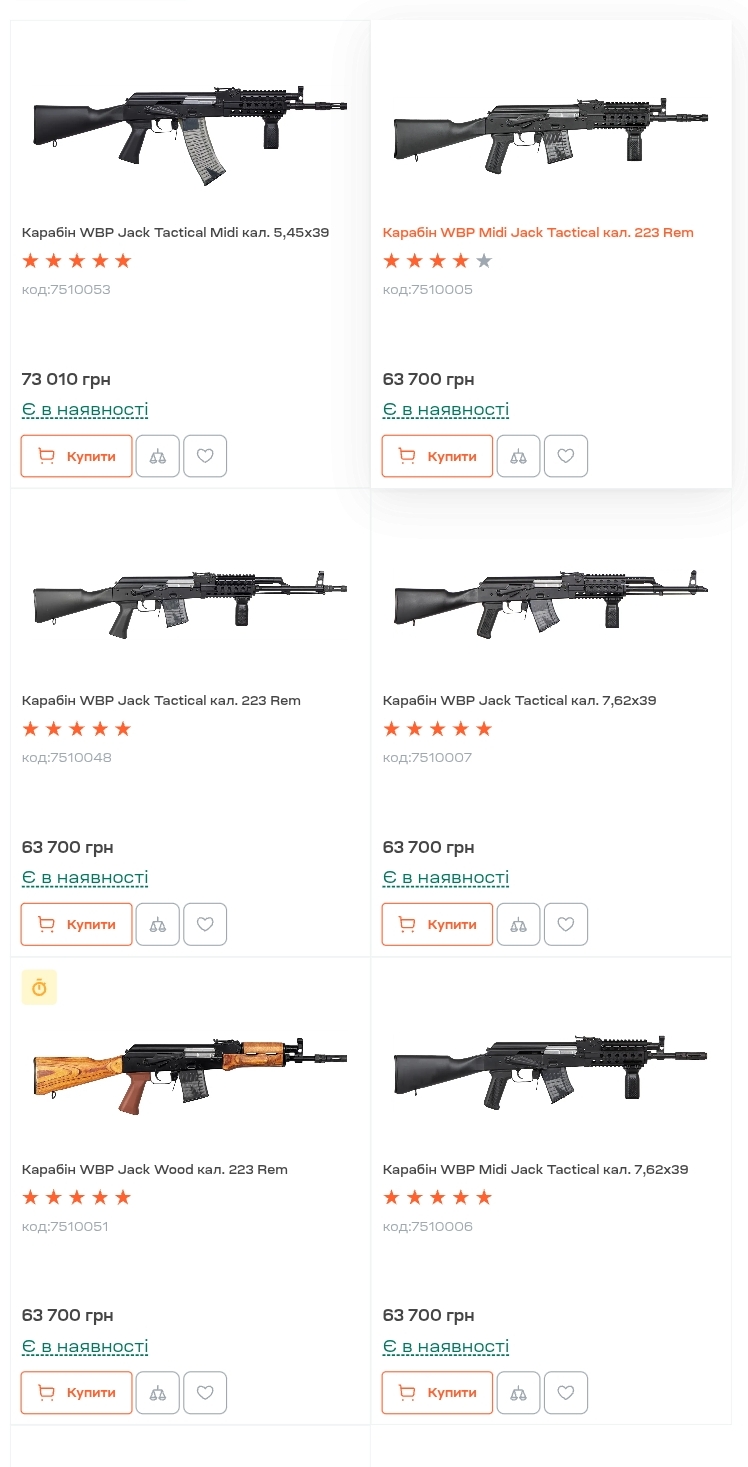Compare the Midi Jack Tactical 7,62x39 carbine

point(518,1392)
